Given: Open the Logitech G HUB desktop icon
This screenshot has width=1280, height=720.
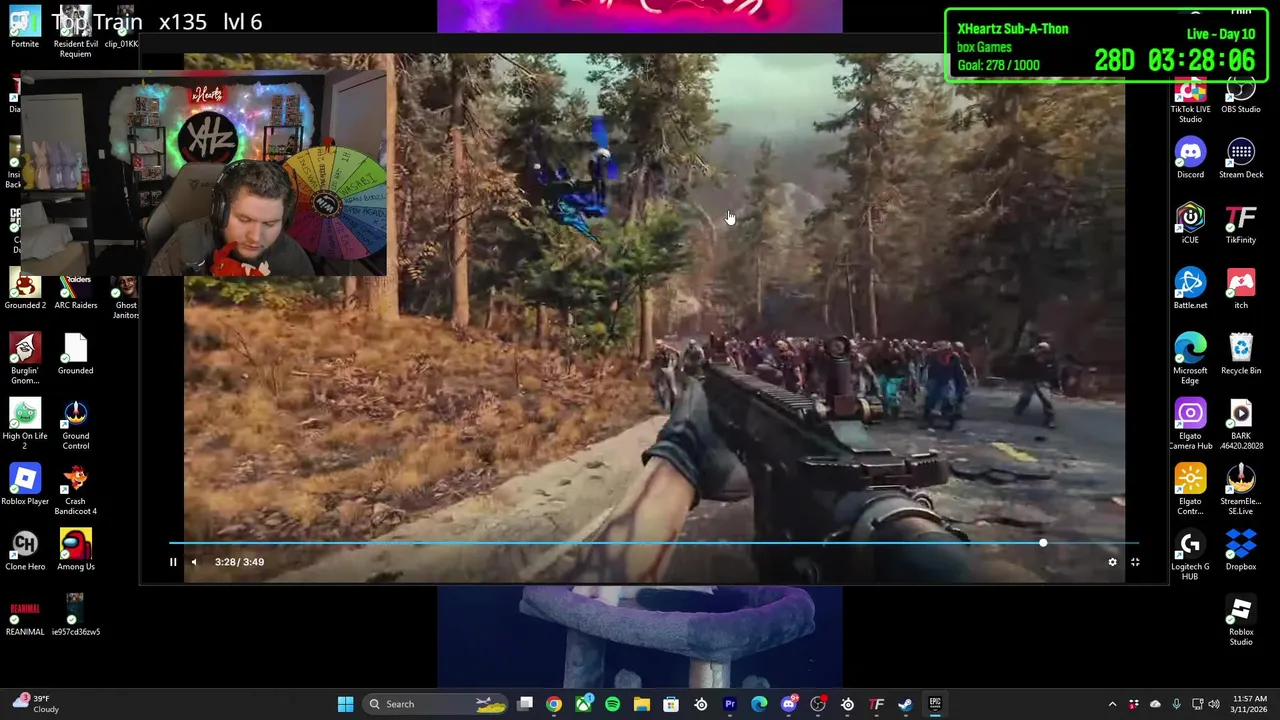Looking at the screenshot, I should [x=1190, y=556].
